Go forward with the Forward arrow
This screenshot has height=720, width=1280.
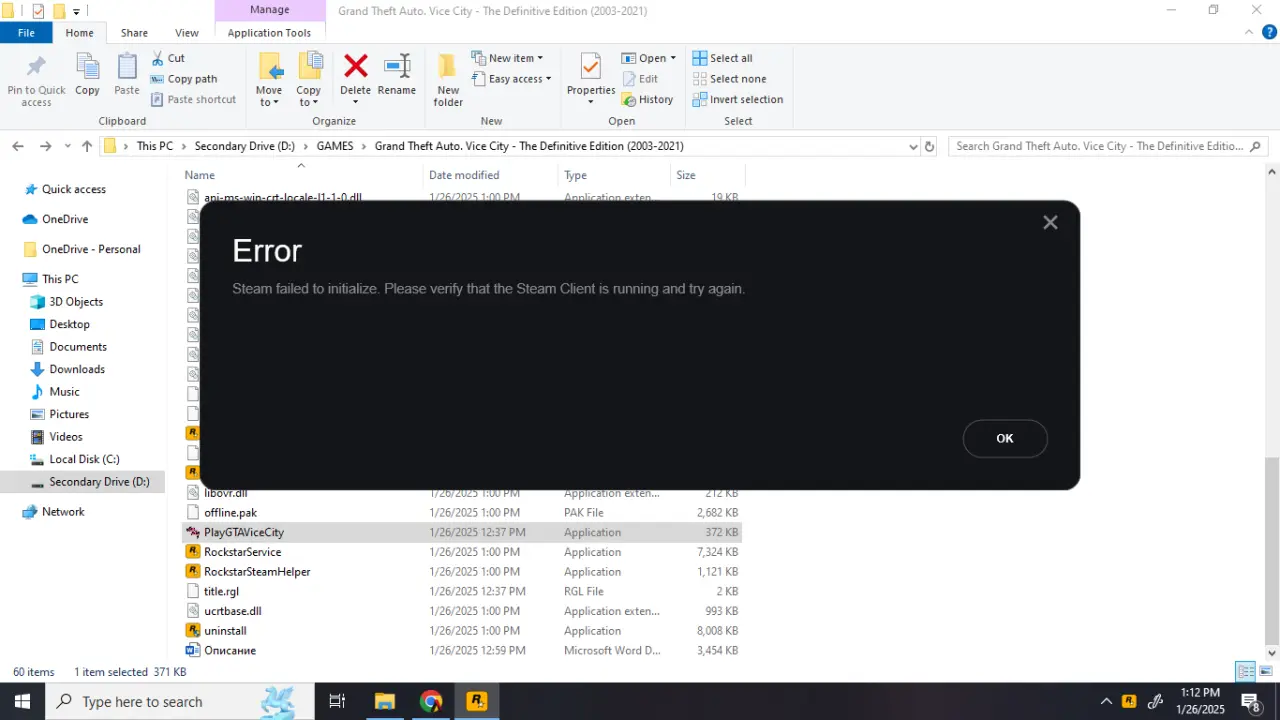pyautogui.click(x=45, y=146)
